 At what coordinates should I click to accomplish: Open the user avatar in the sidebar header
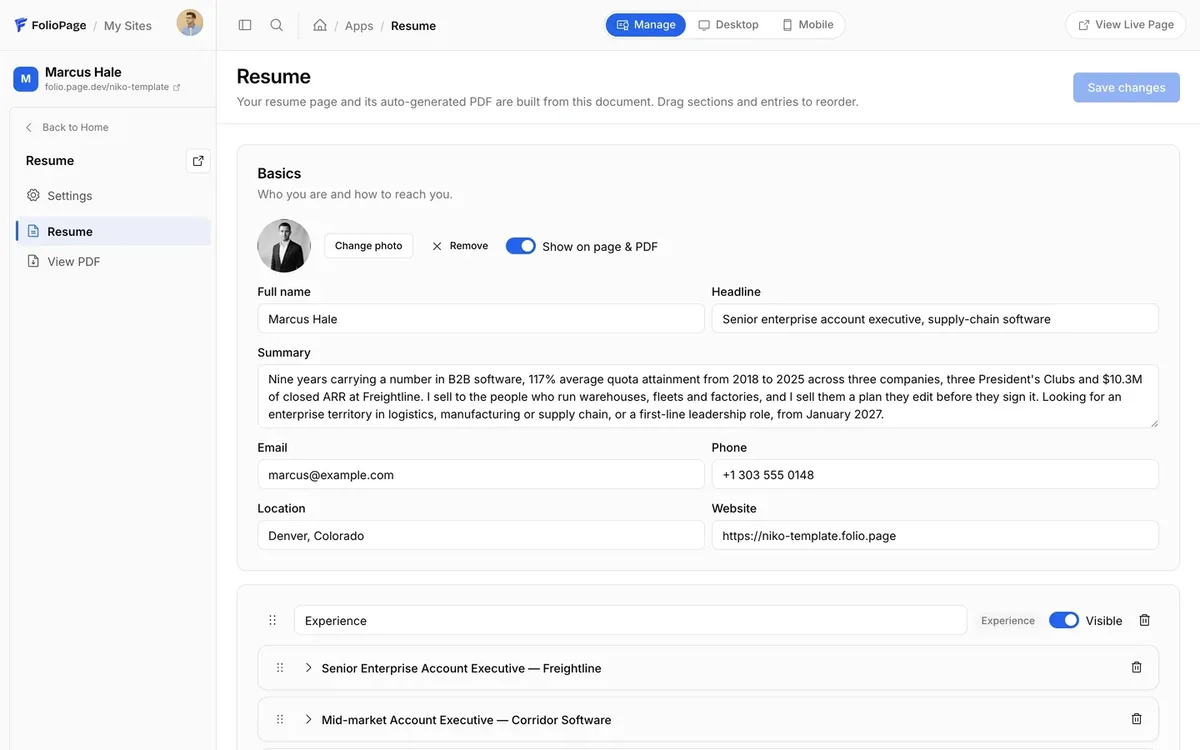coord(190,23)
